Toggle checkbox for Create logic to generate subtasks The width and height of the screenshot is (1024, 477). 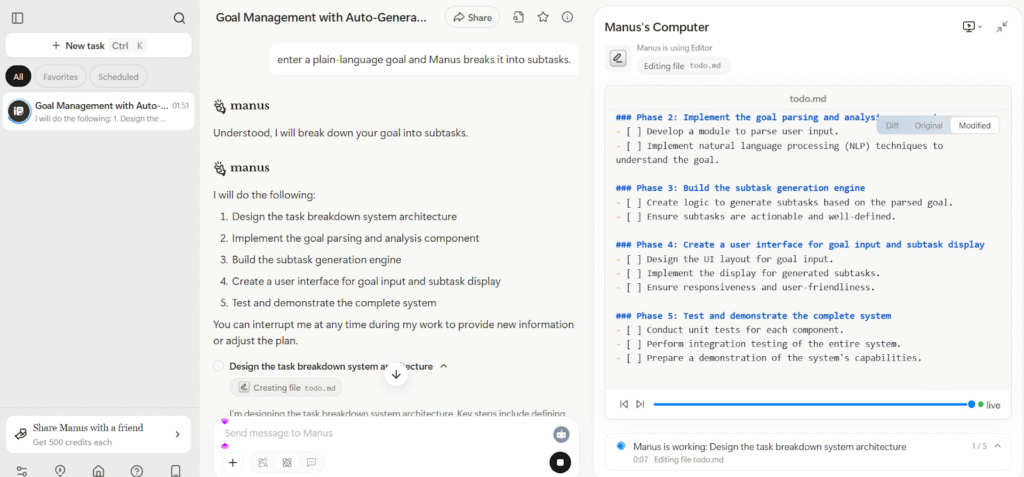point(633,203)
